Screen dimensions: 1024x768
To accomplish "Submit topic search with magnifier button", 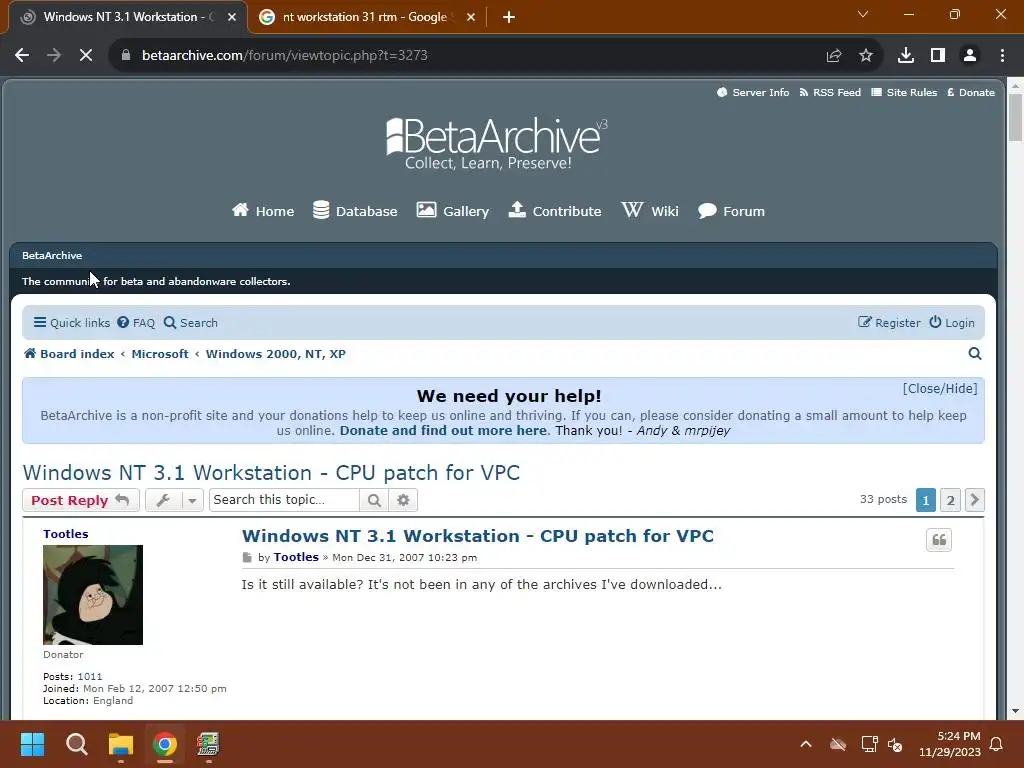I will click(x=374, y=500).
